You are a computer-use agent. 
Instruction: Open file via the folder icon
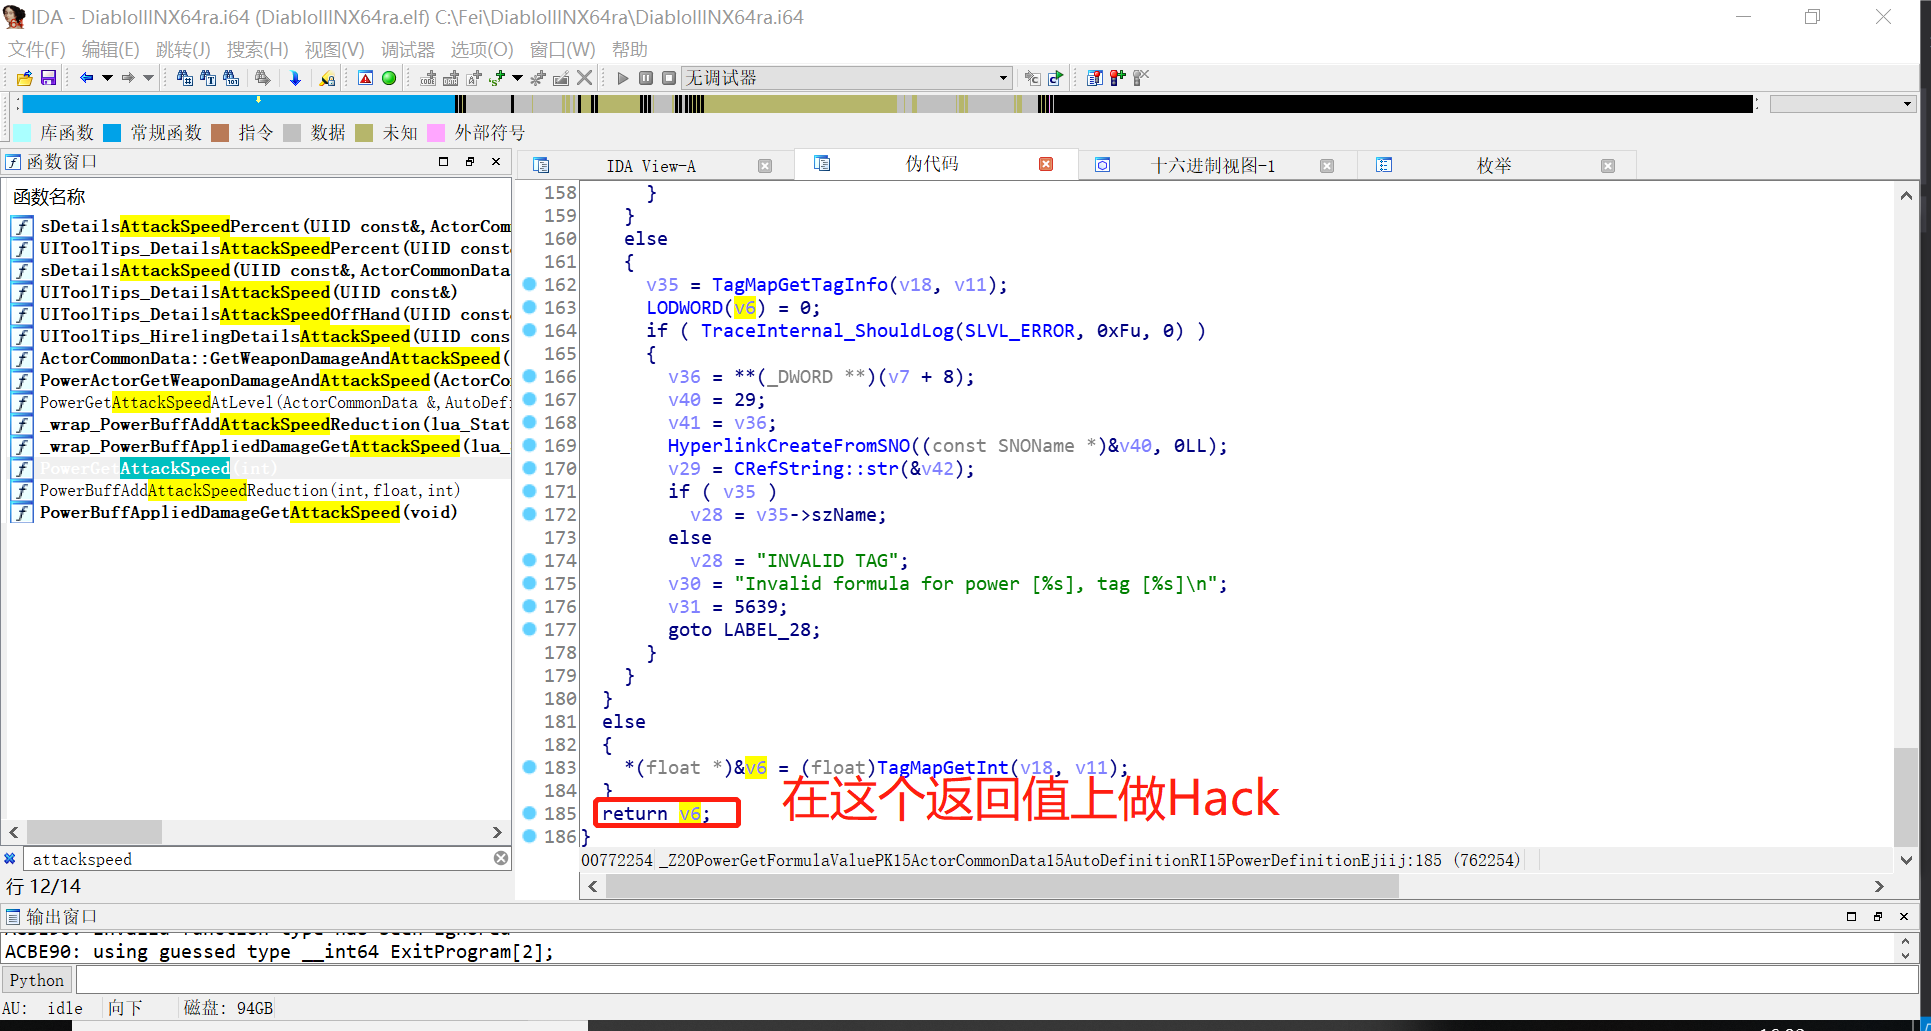[x=25, y=78]
